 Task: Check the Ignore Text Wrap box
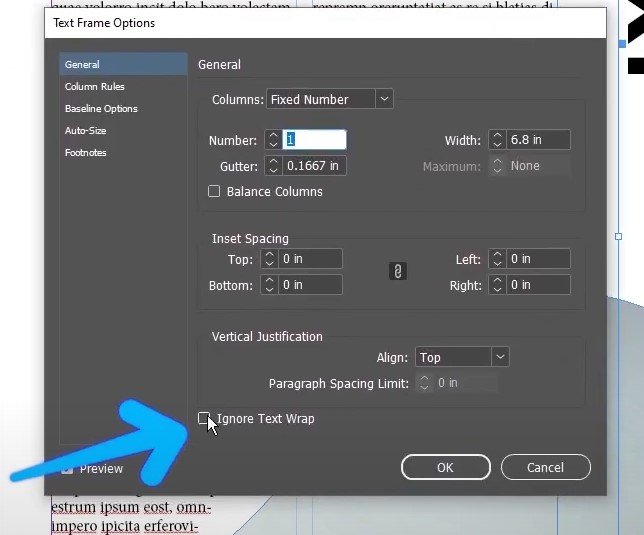(x=204, y=418)
